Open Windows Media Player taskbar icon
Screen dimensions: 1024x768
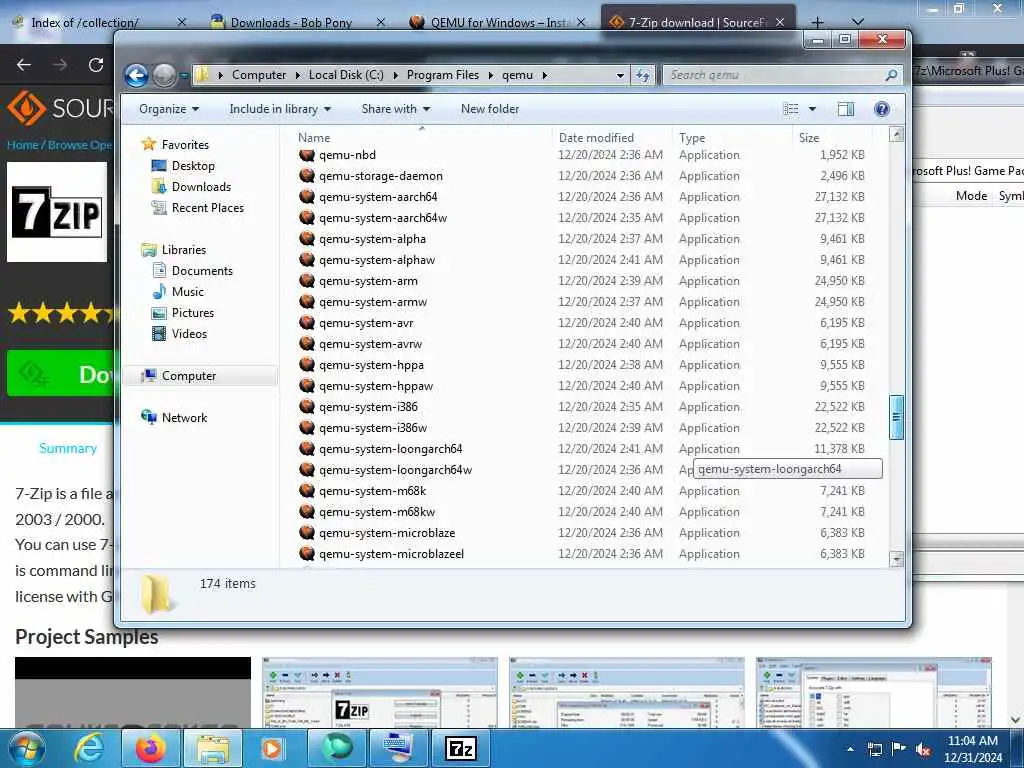click(x=272, y=748)
